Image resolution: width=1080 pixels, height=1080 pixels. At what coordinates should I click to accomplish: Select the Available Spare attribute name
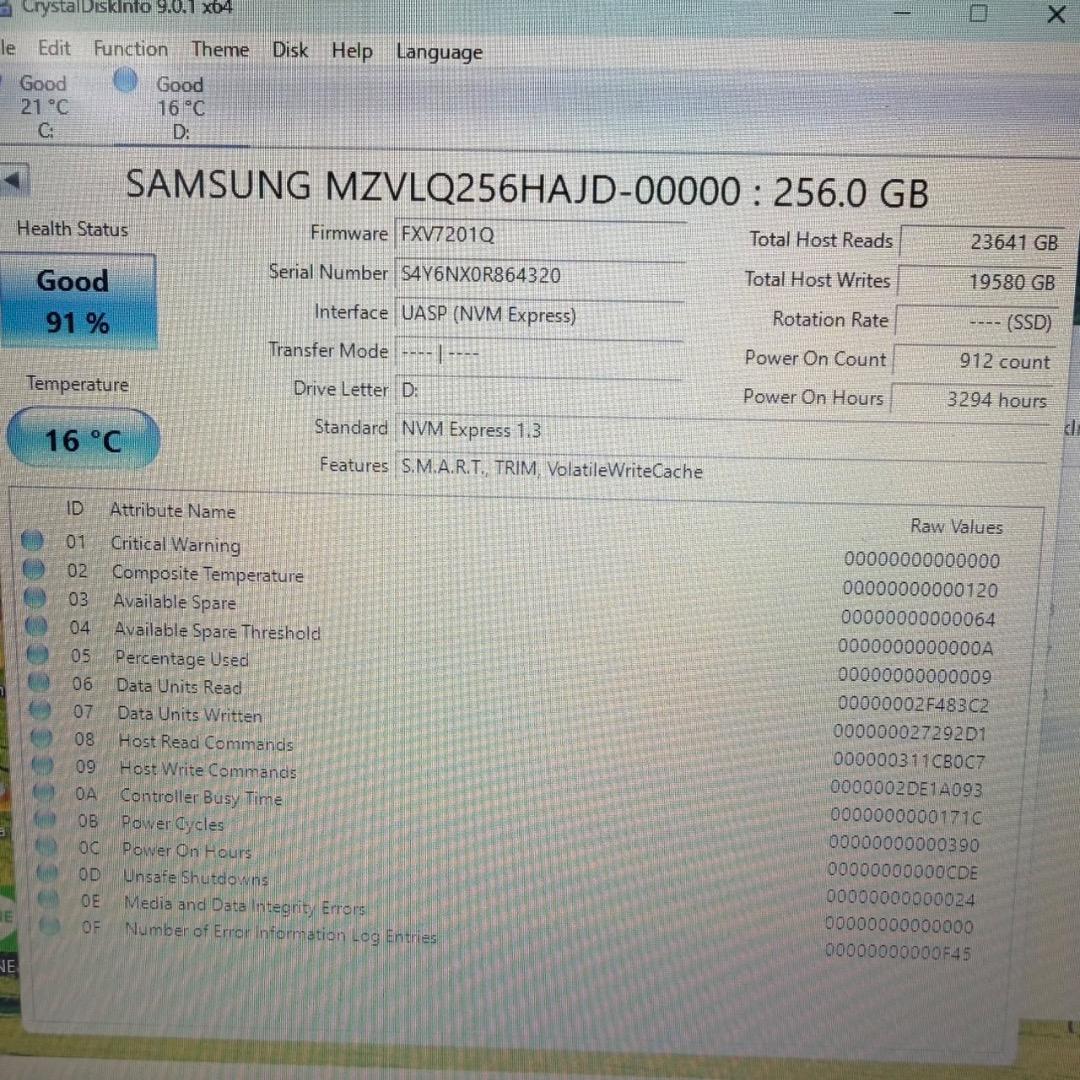coord(175,602)
